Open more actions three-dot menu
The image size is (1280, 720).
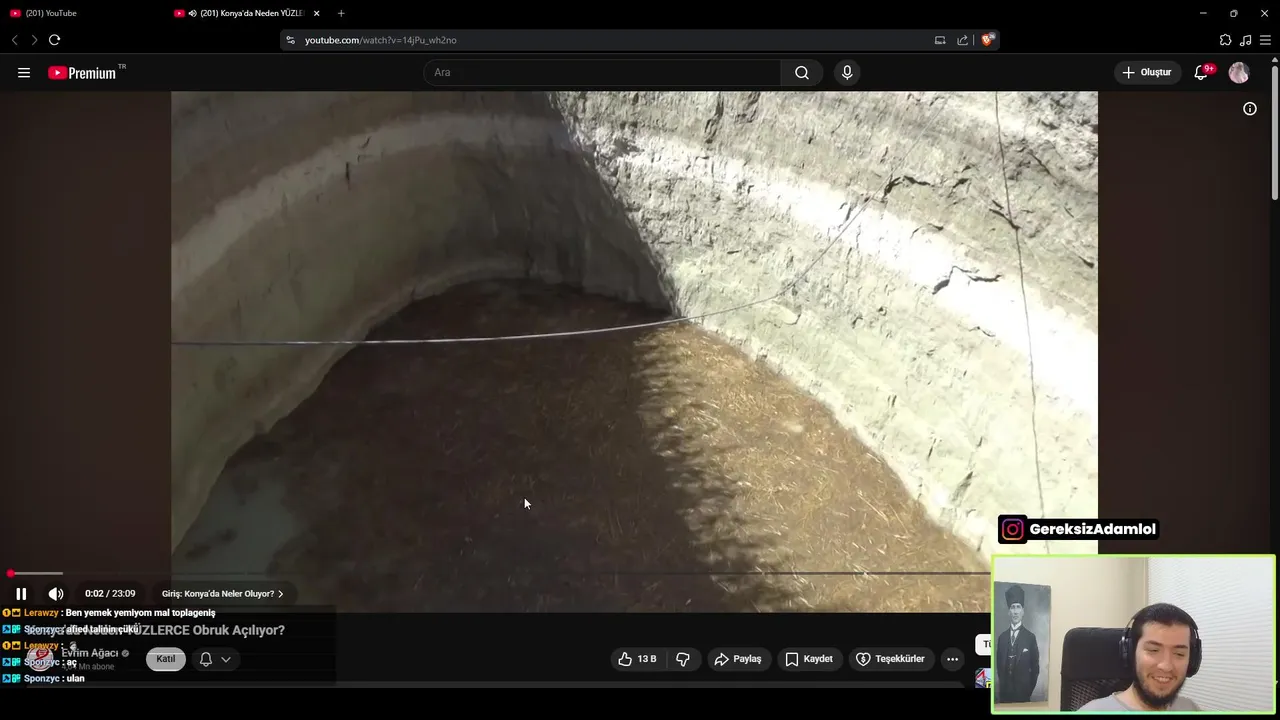coord(952,659)
